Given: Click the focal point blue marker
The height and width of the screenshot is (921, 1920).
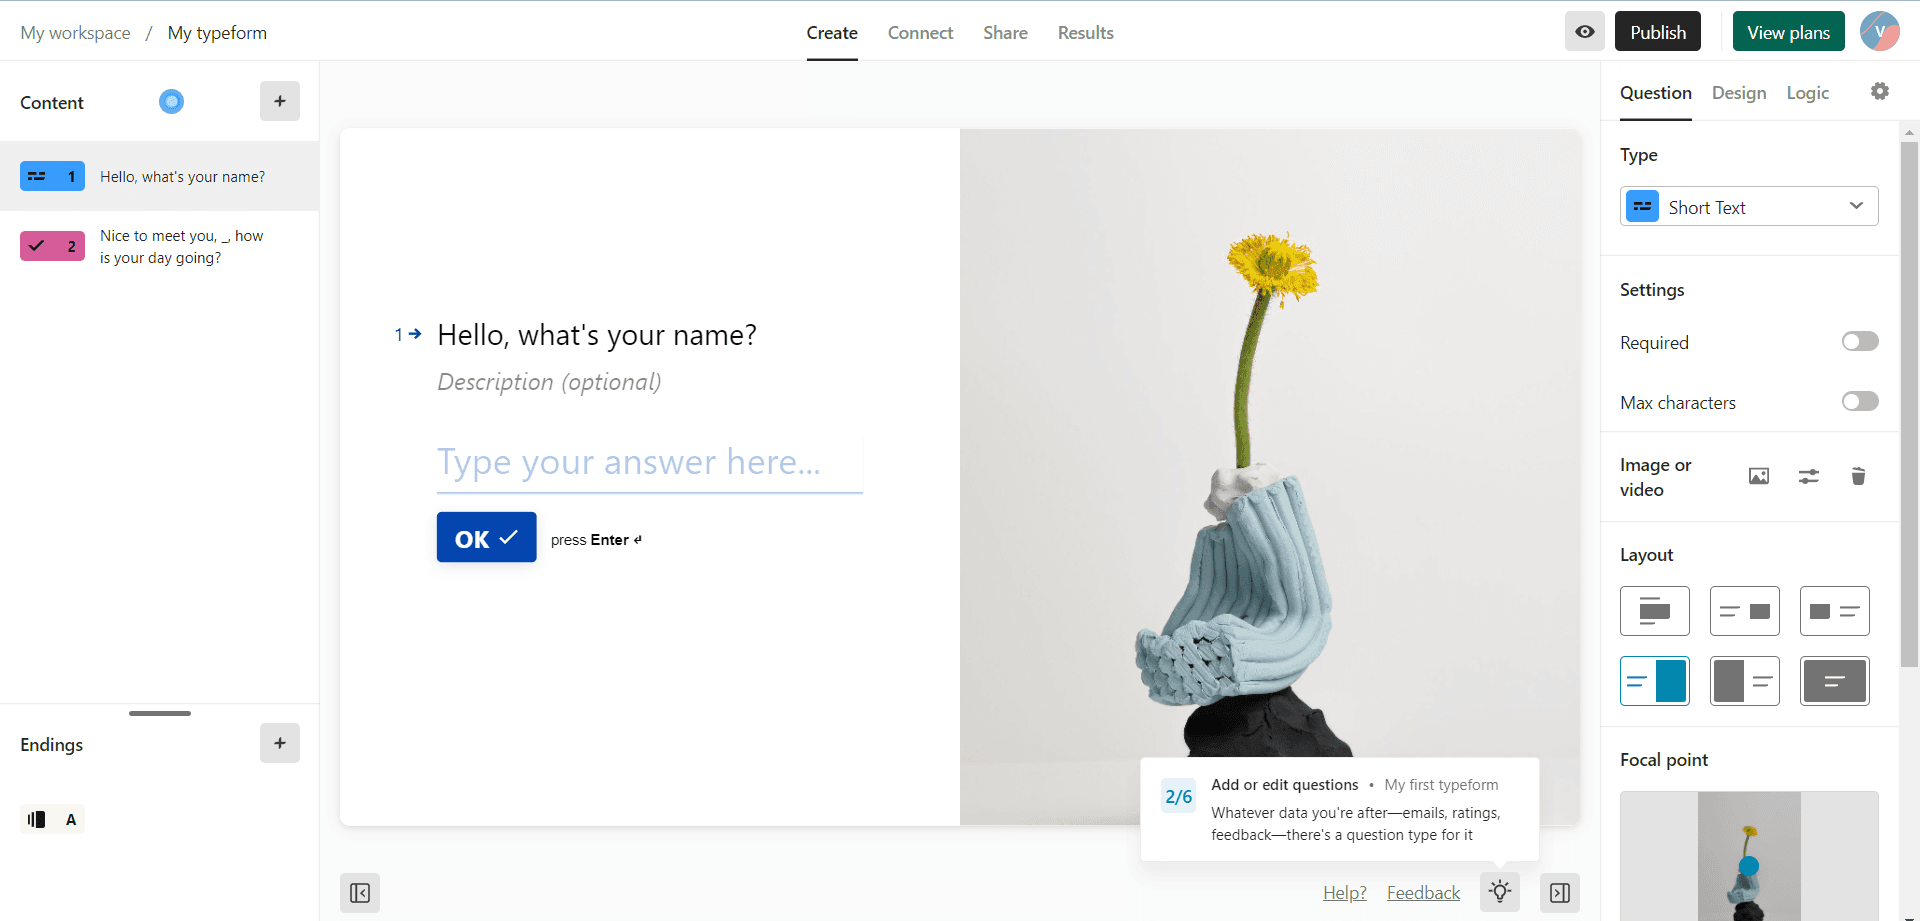Looking at the screenshot, I should (1749, 866).
